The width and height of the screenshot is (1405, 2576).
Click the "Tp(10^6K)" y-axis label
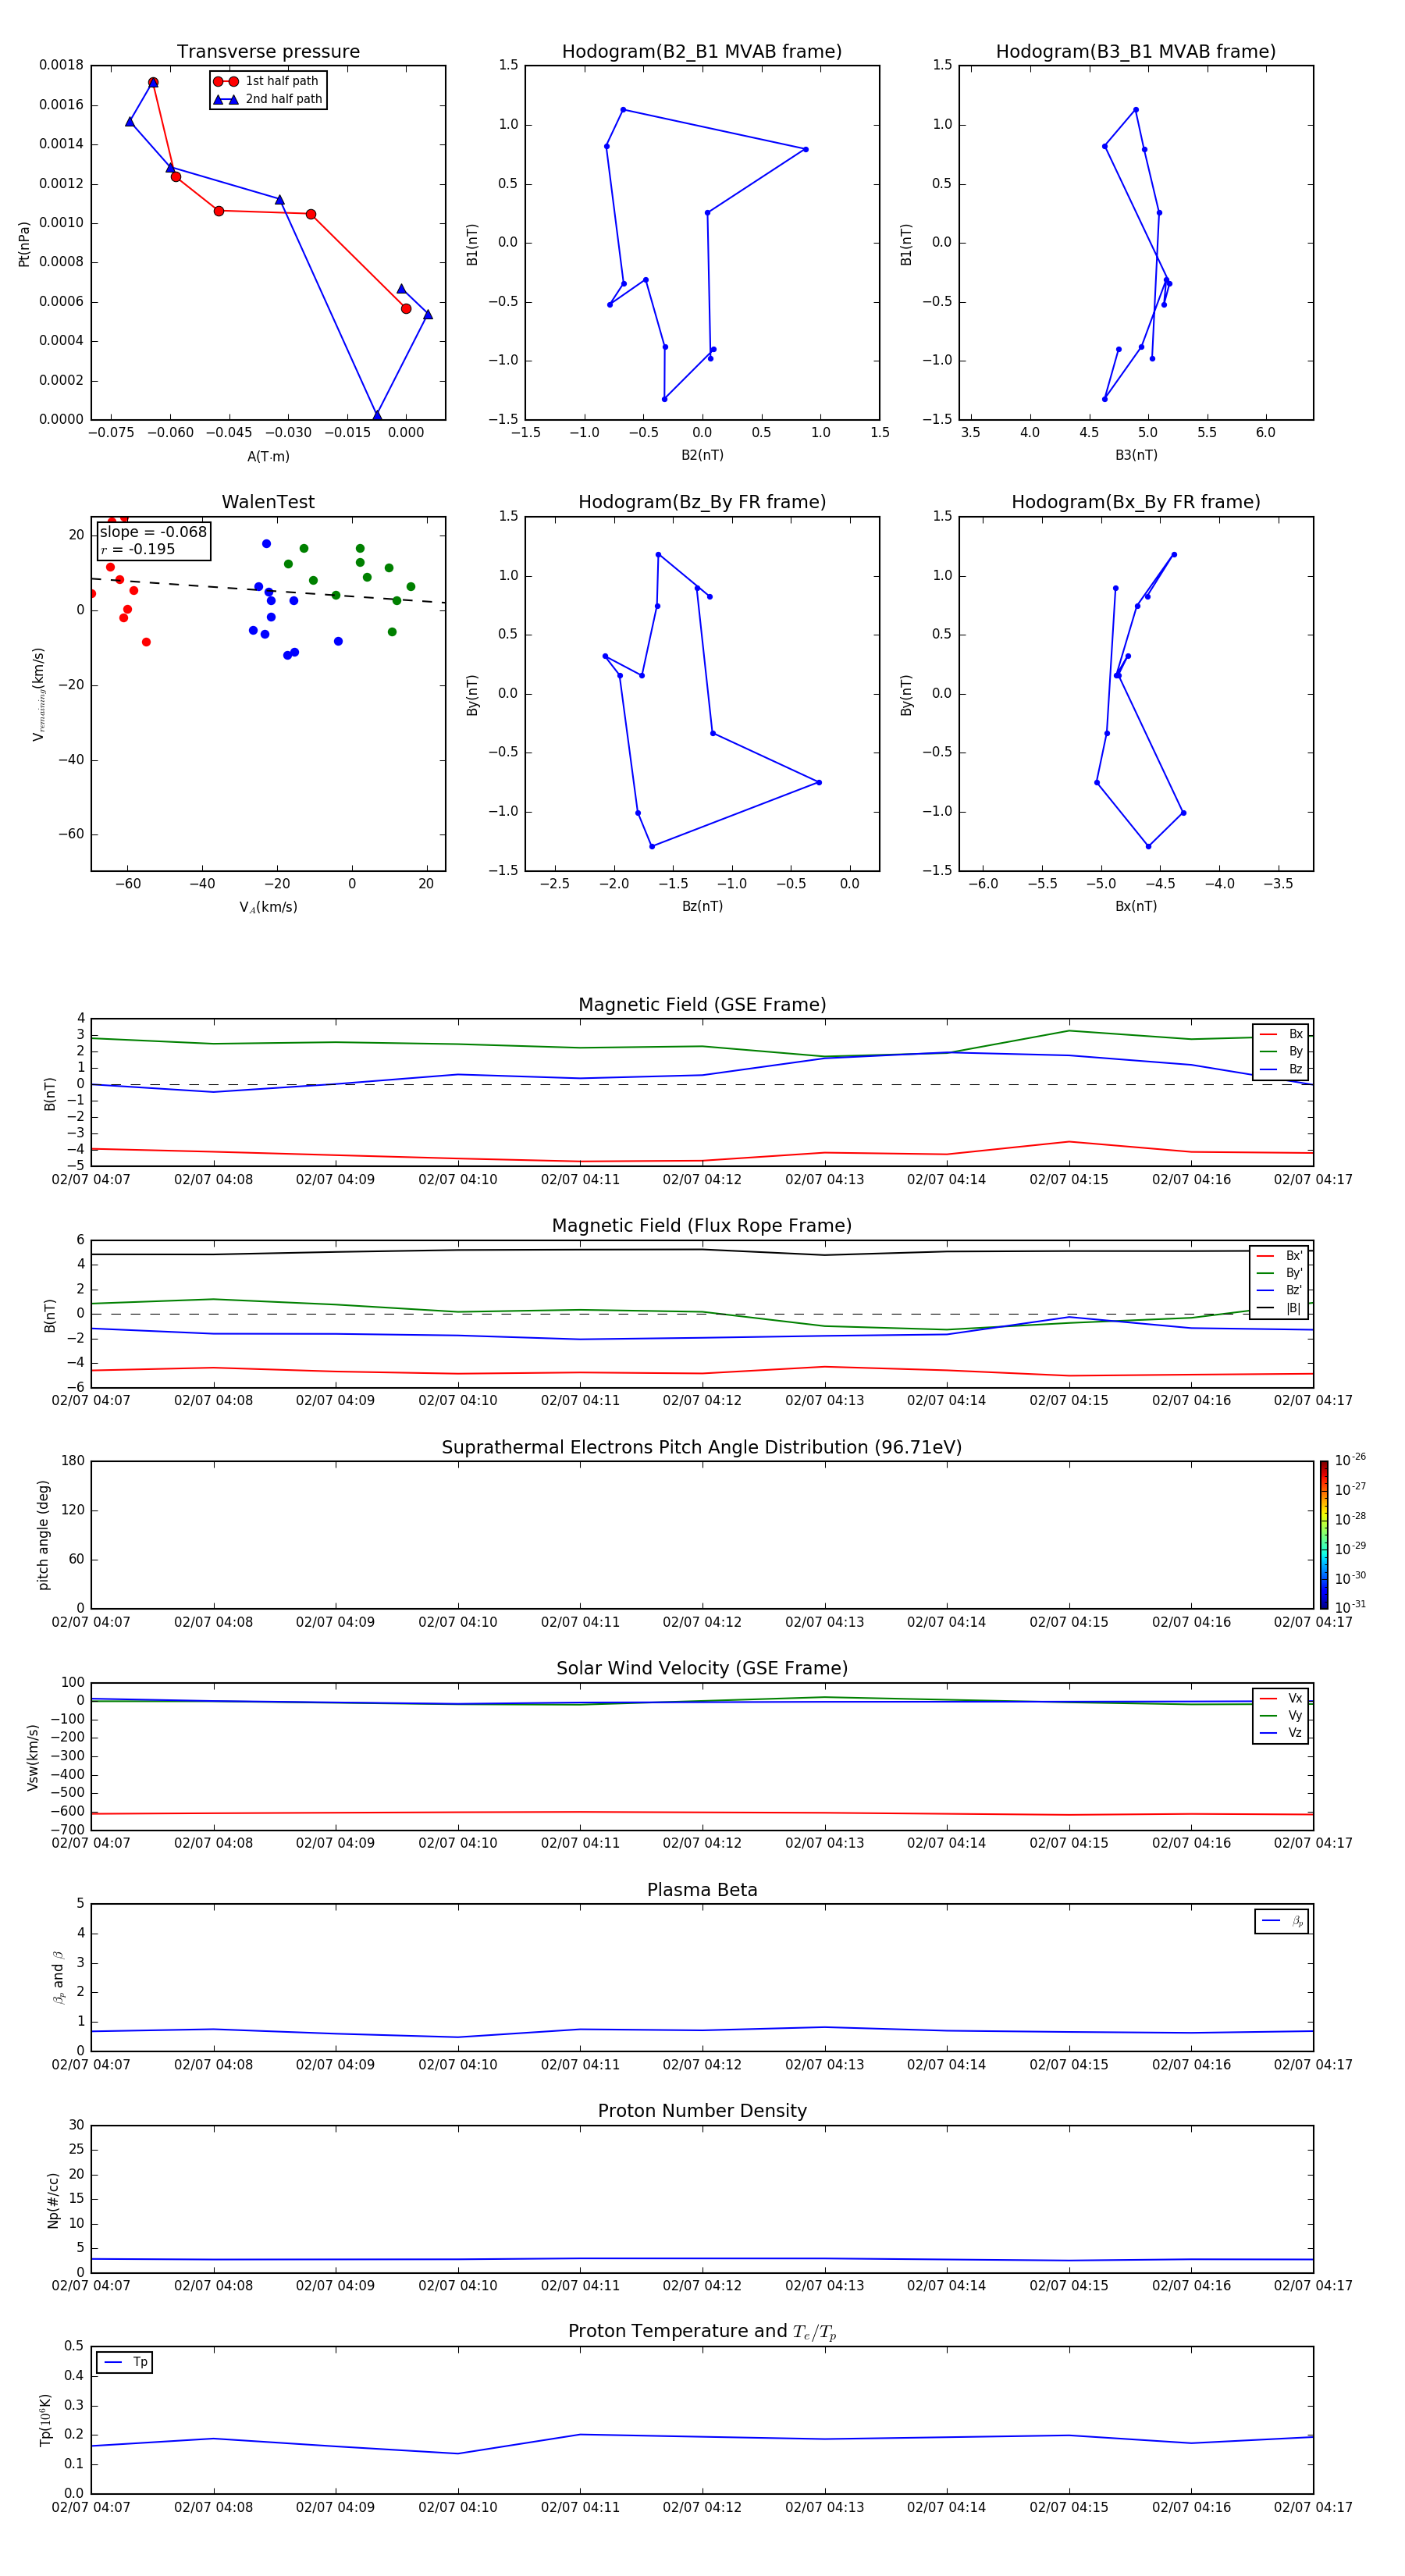(x=45, y=2420)
